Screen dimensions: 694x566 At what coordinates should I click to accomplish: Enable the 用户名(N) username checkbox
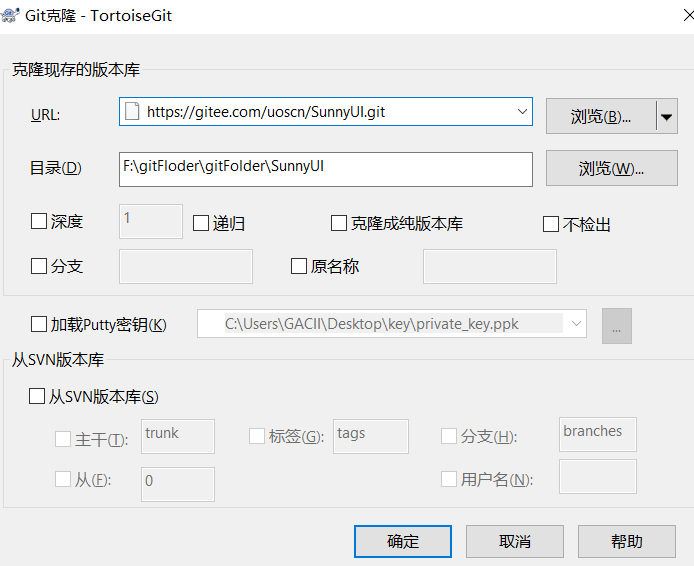pos(449,479)
